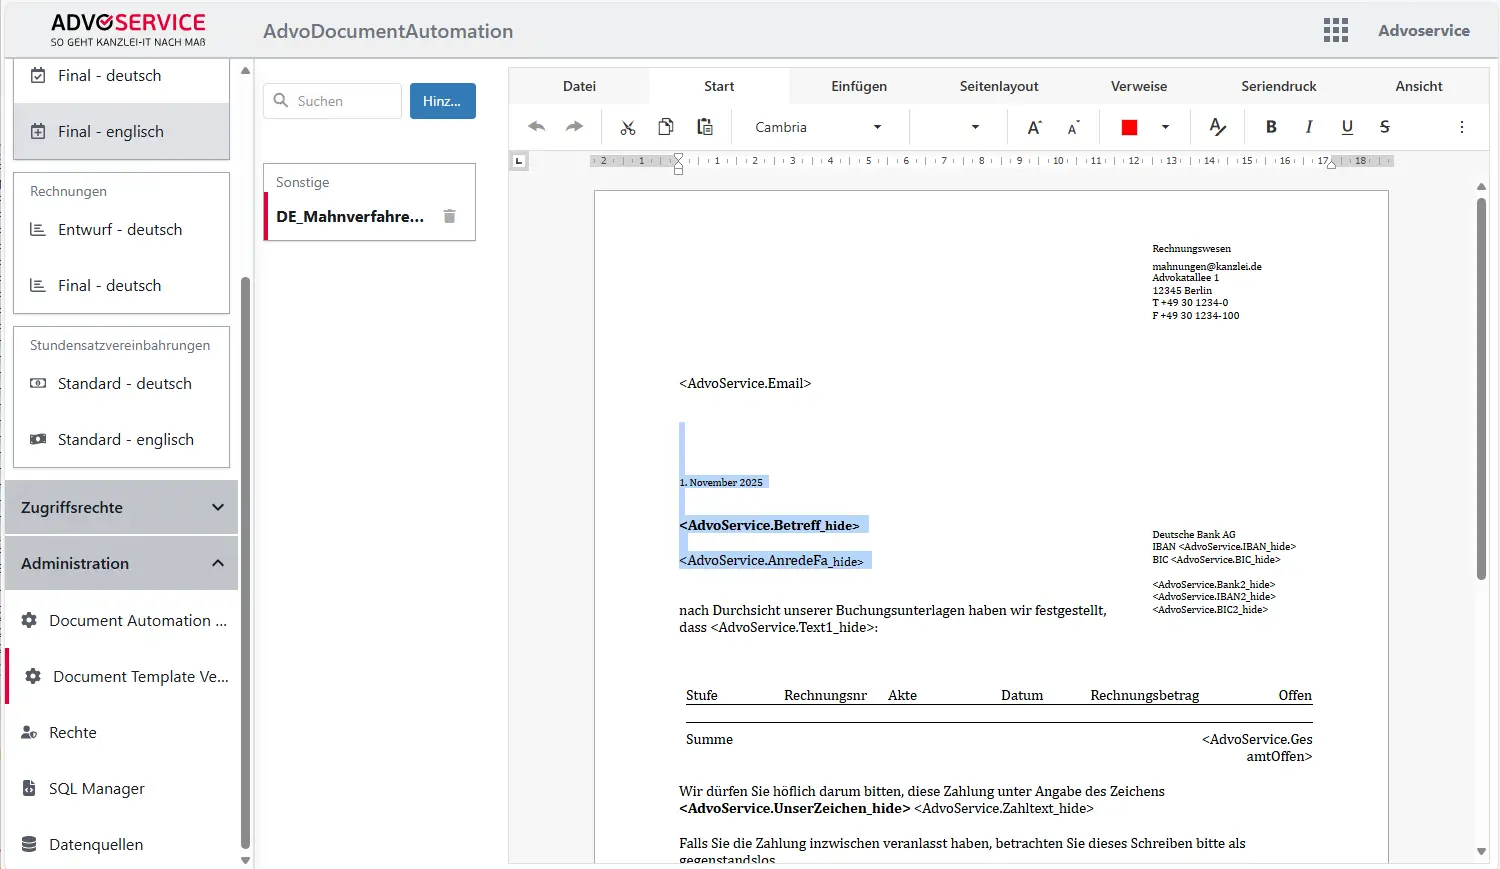Click the Hinz... button above the template list

[442, 101]
